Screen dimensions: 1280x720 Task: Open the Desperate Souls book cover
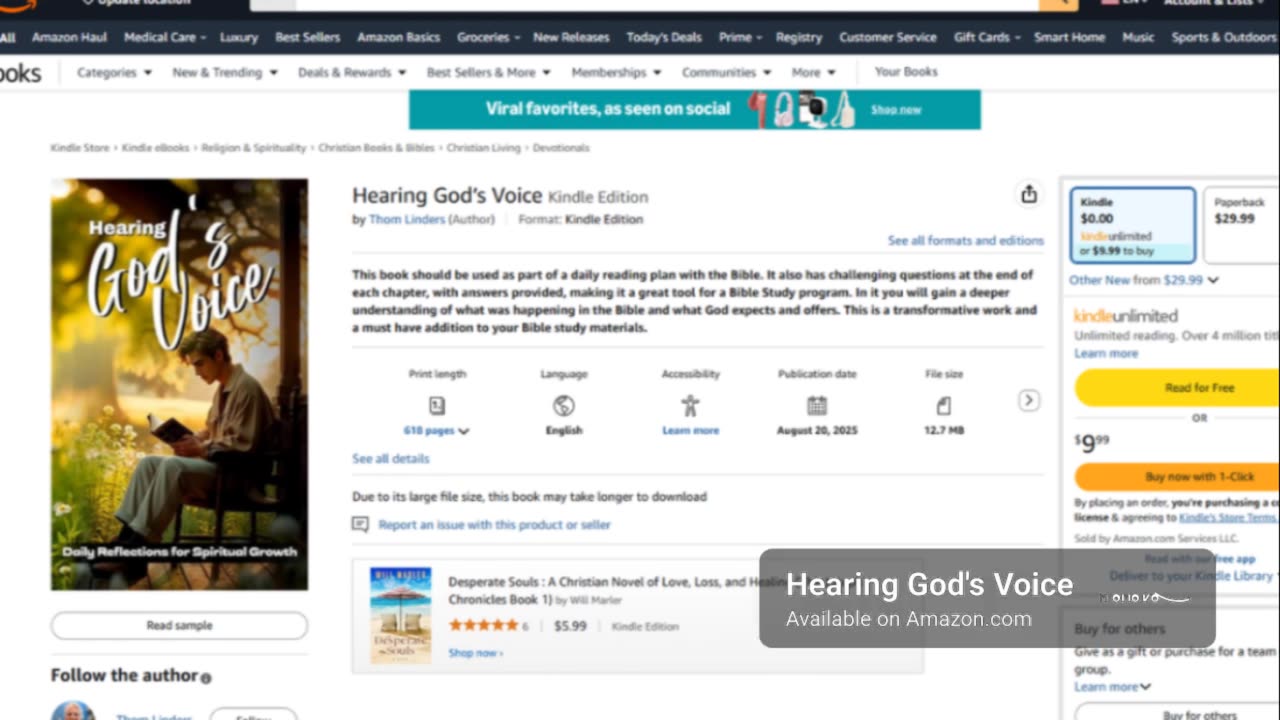(400, 615)
